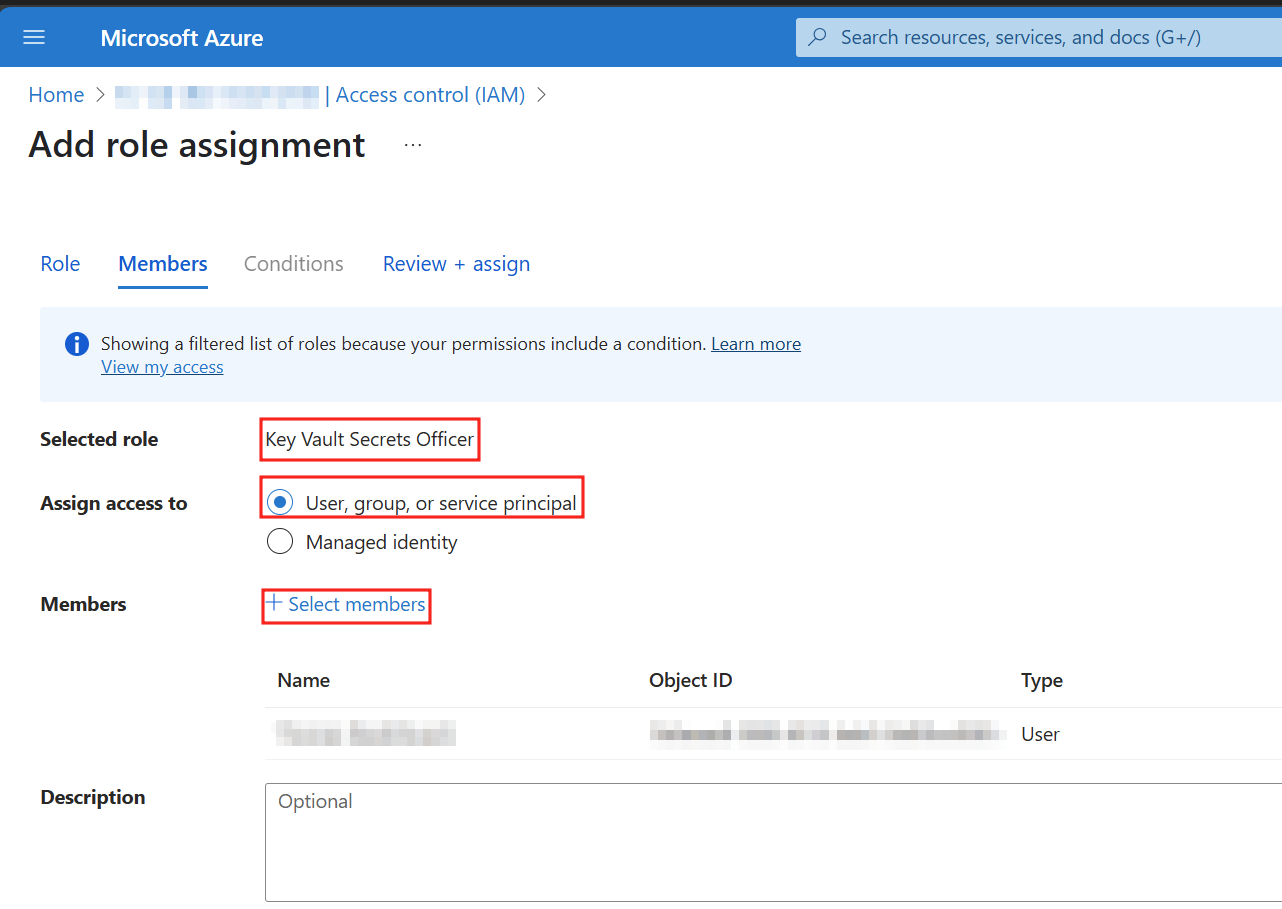1282x909 pixels.
Task: Focus the search resources box
Action: point(1040,38)
